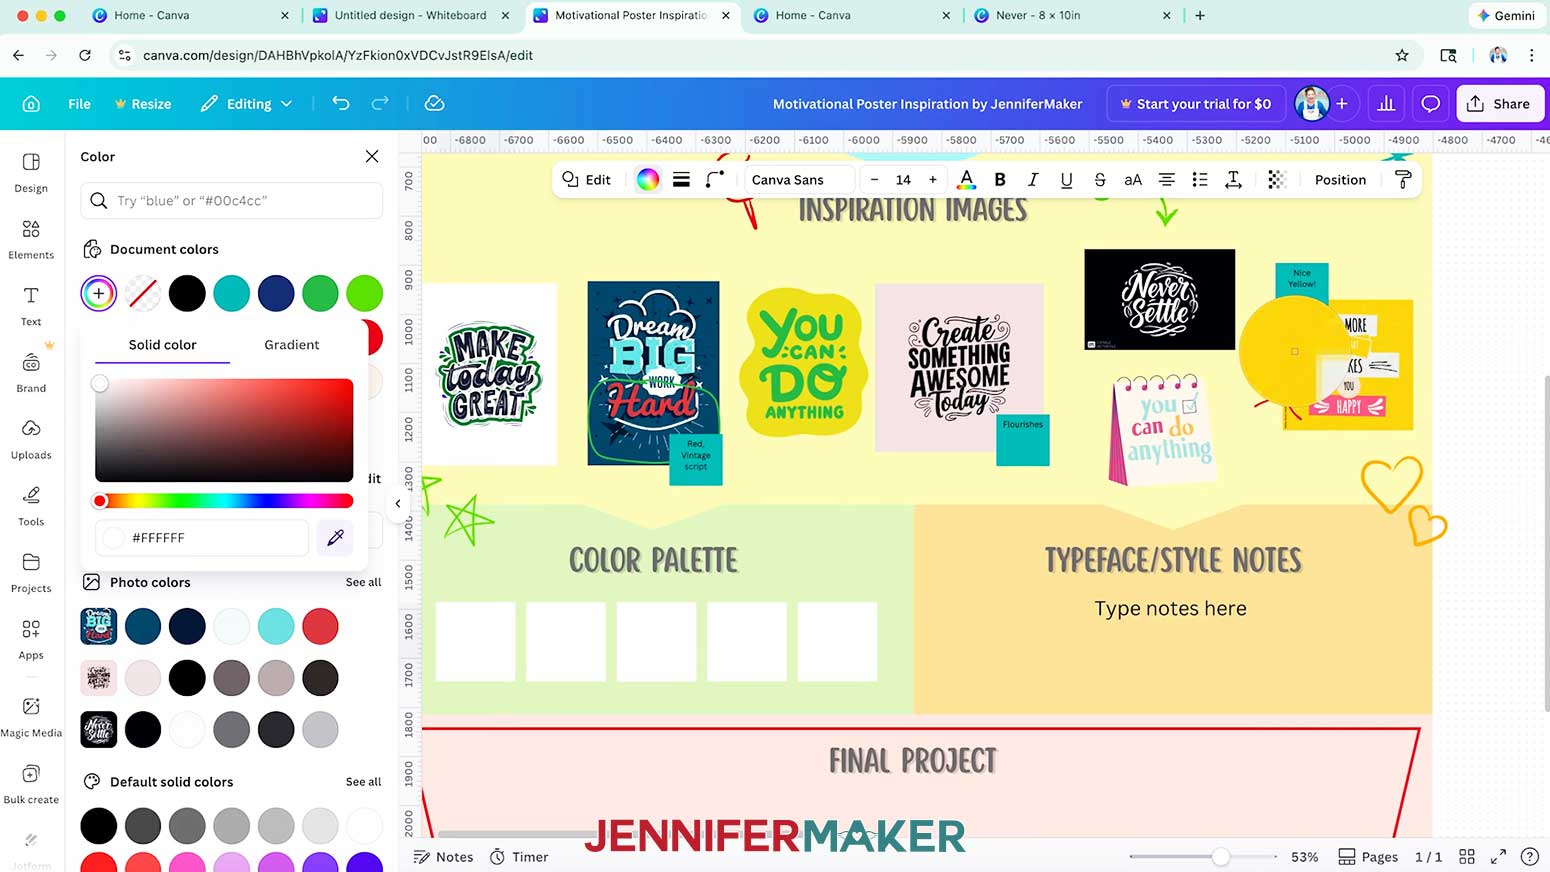Open Bulk create in the sidebar
This screenshot has width=1550, height=872.
(x=31, y=784)
